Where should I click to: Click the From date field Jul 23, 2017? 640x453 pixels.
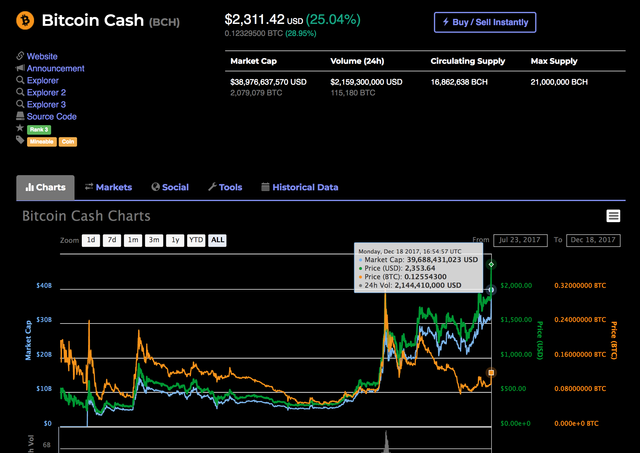click(x=520, y=240)
